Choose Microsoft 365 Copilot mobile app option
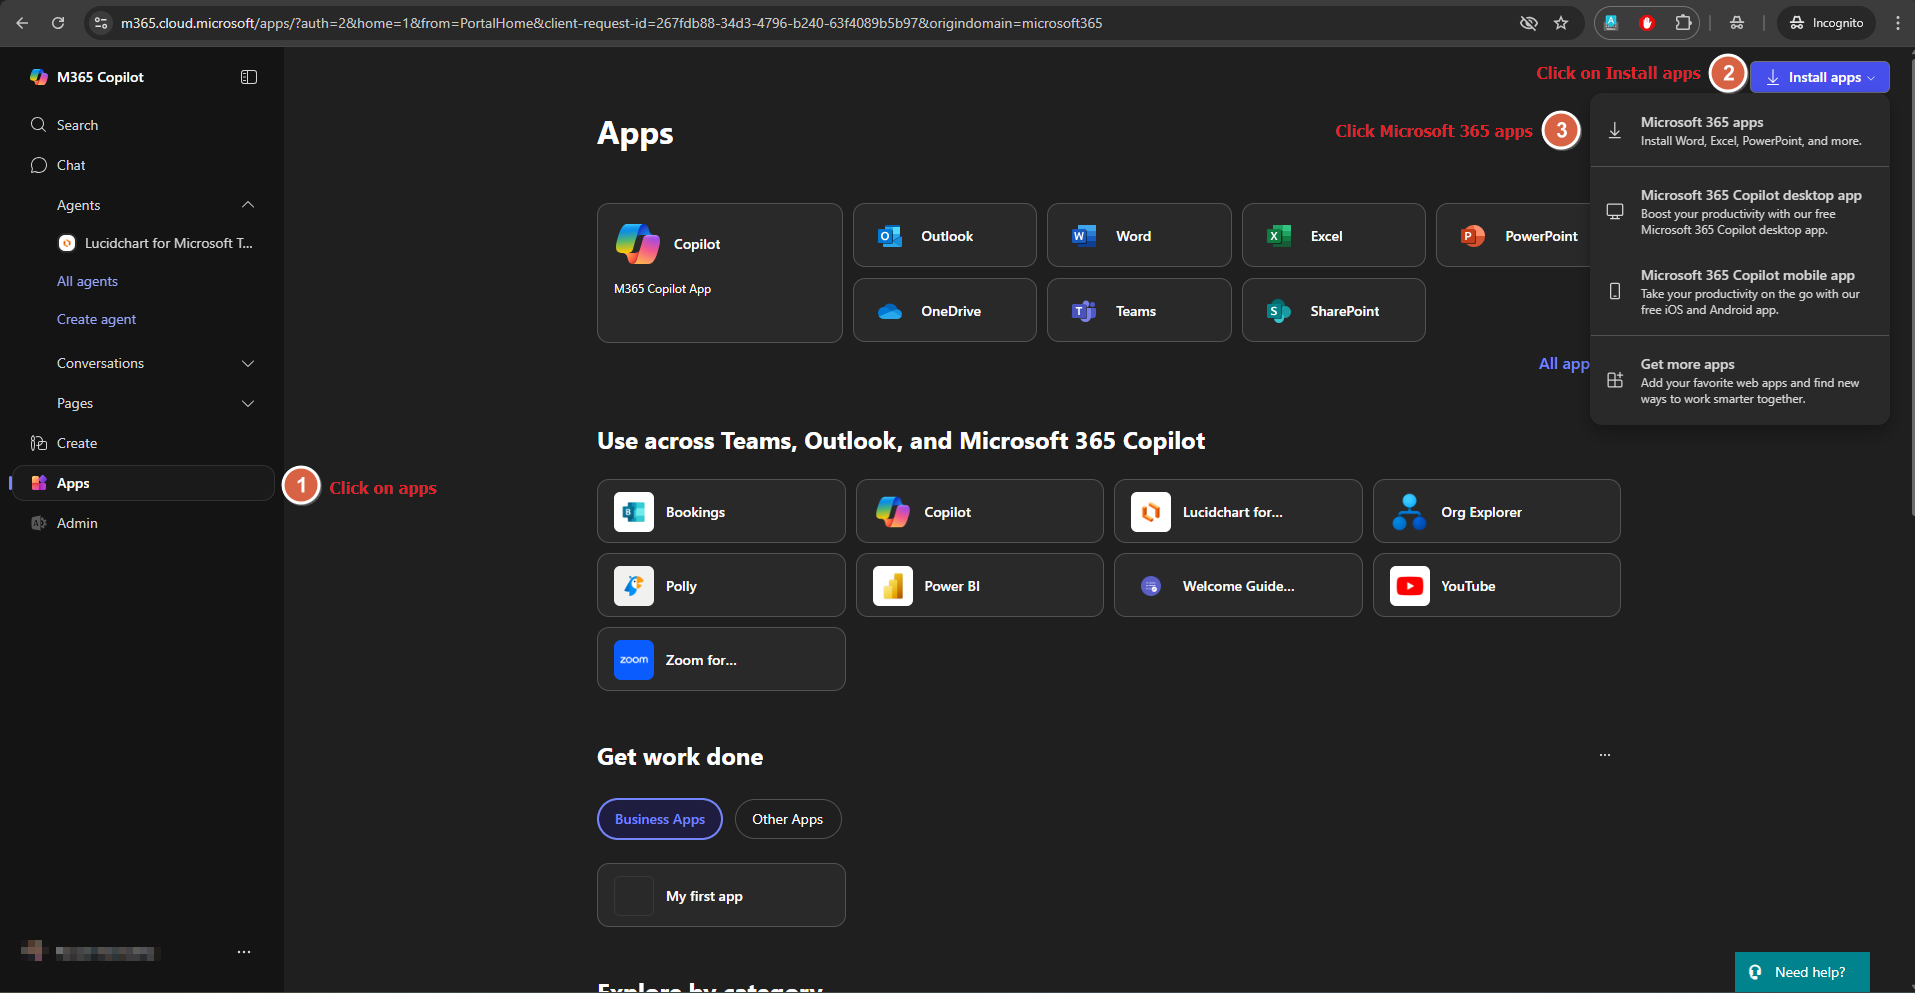 click(1739, 292)
